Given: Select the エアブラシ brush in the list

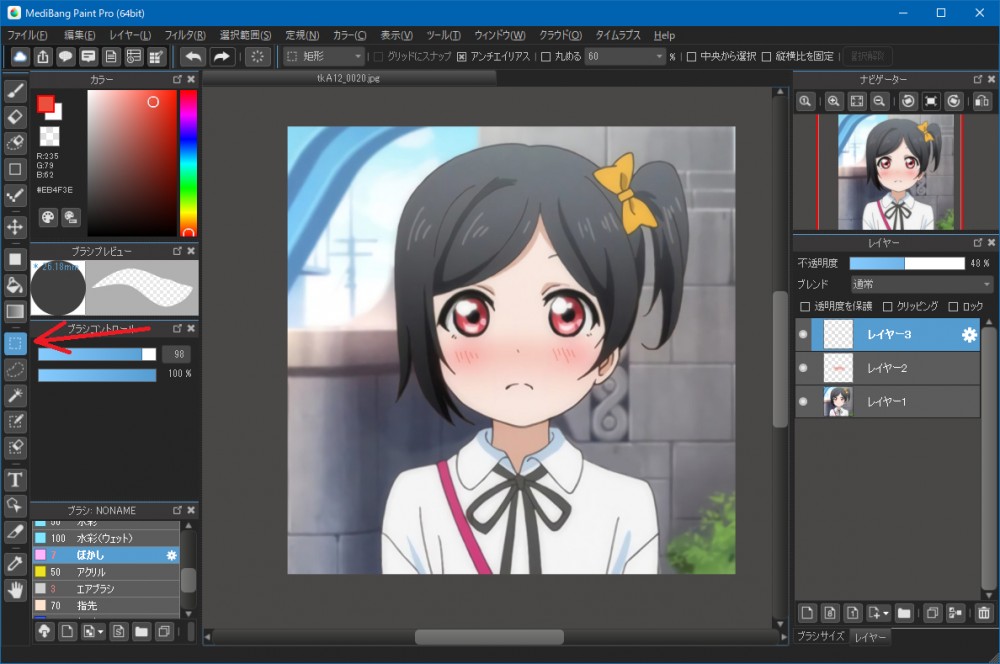Looking at the screenshot, I should (106, 589).
